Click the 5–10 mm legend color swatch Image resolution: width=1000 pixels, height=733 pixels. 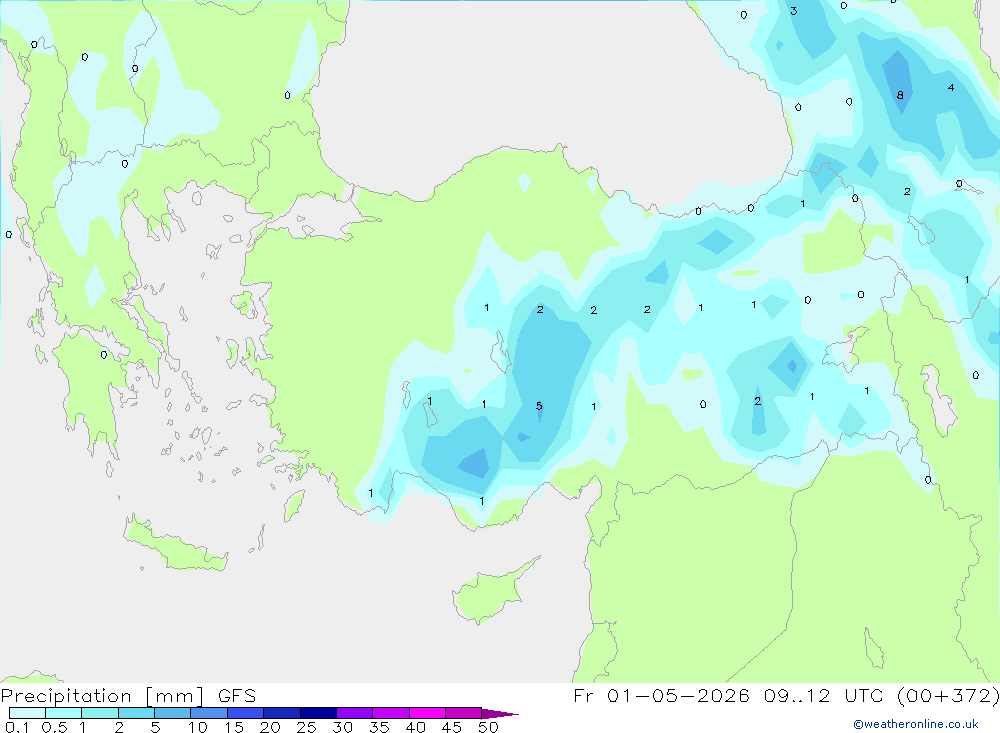click(x=173, y=713)
